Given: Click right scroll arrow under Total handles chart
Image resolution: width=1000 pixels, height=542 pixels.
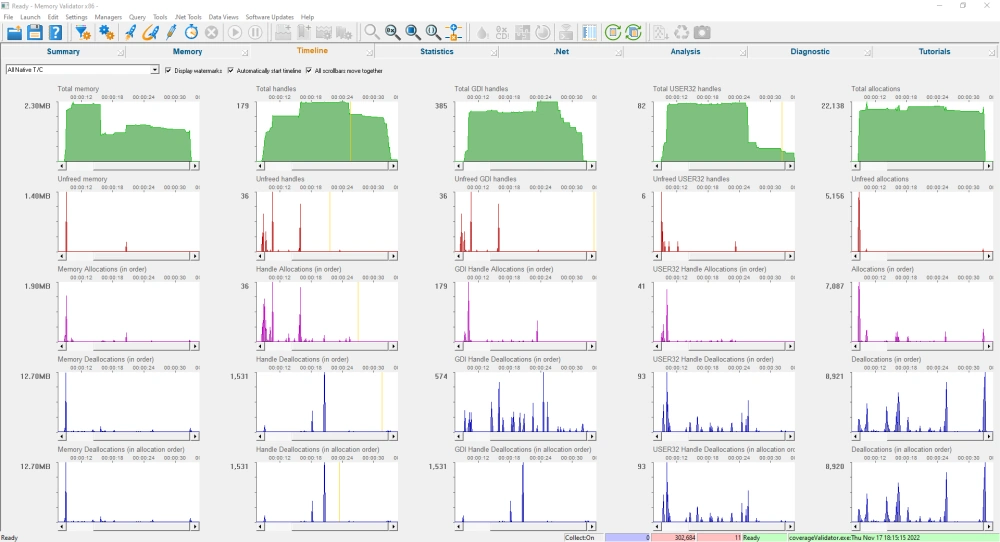Looking at the screenshot, I should click(x=393, y=166).
